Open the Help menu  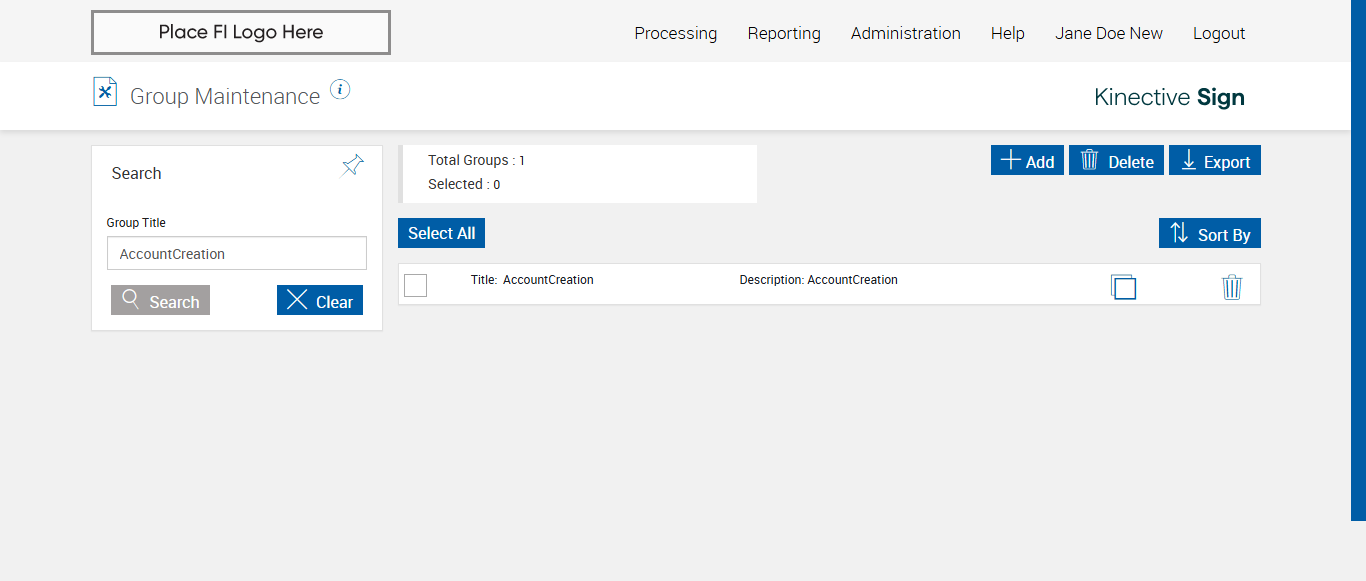coord(1008,33)
